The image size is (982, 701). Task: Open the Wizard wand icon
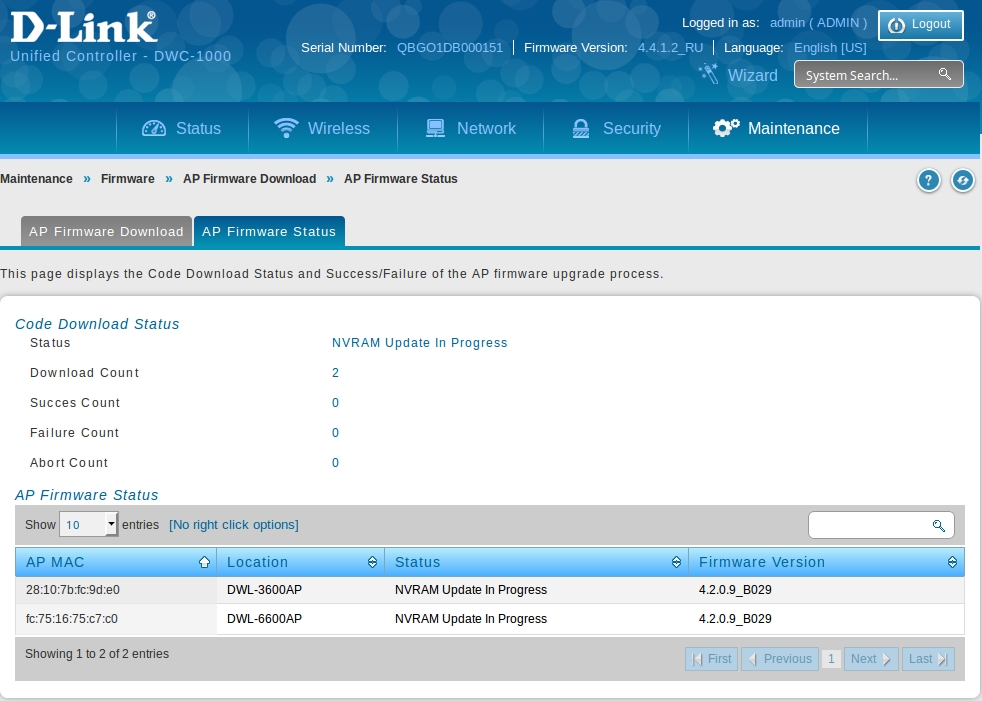709,74
